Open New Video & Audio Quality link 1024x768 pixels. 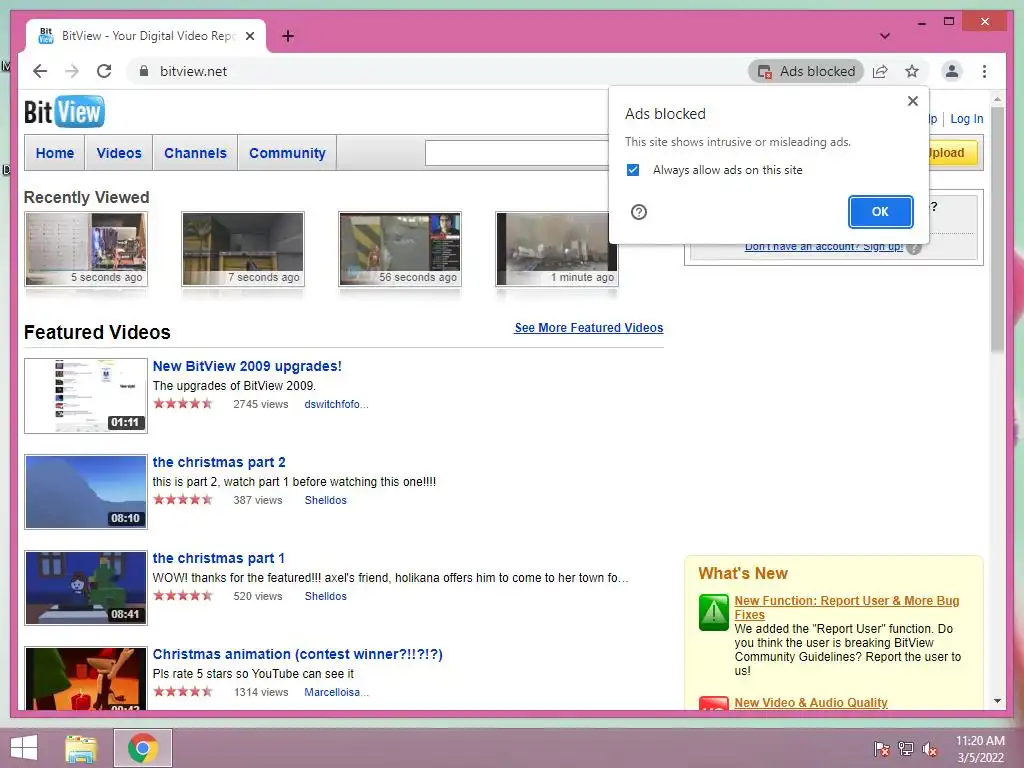click(x=810, y=703)
